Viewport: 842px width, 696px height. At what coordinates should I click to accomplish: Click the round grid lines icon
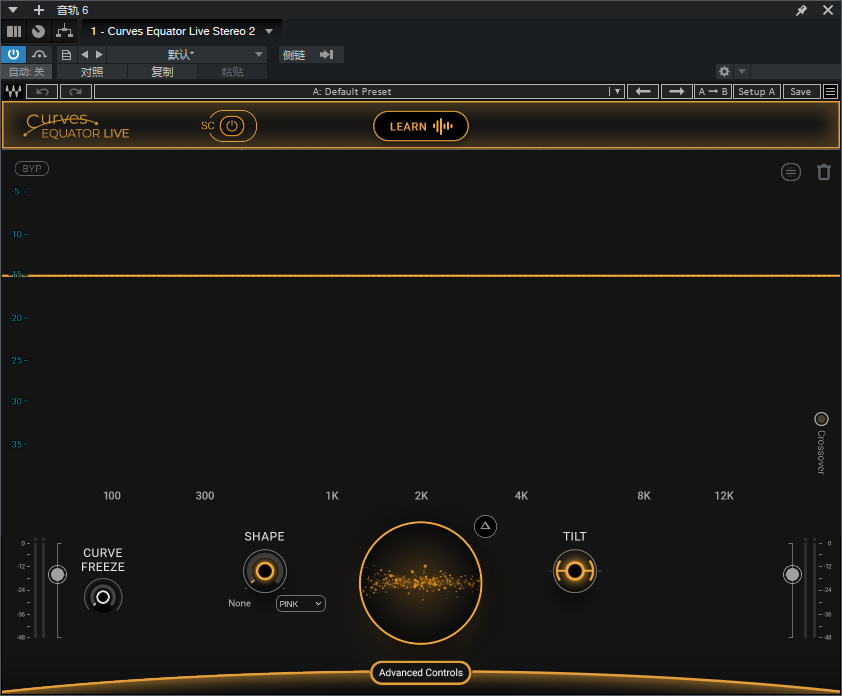tap(790, 172)
